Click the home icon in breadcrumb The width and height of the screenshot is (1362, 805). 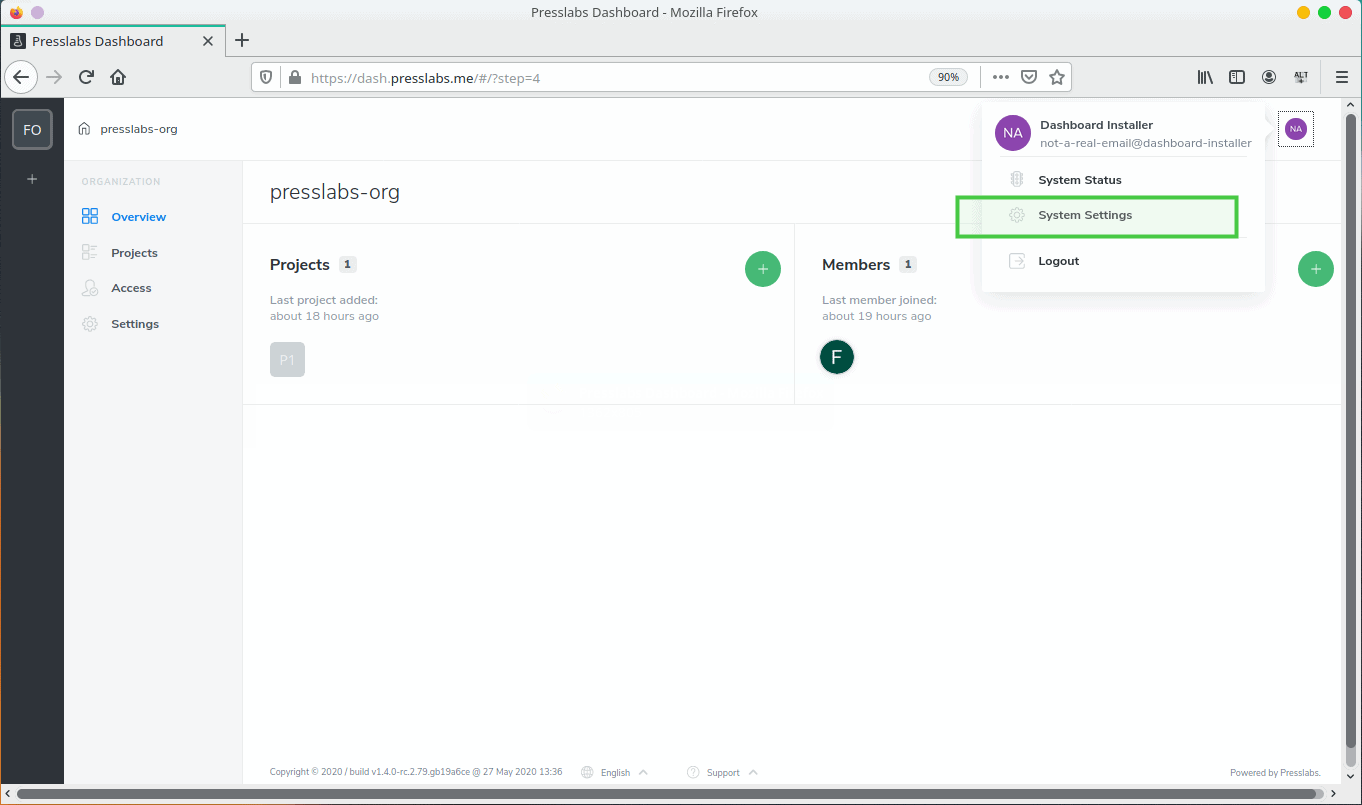point(84,129)
